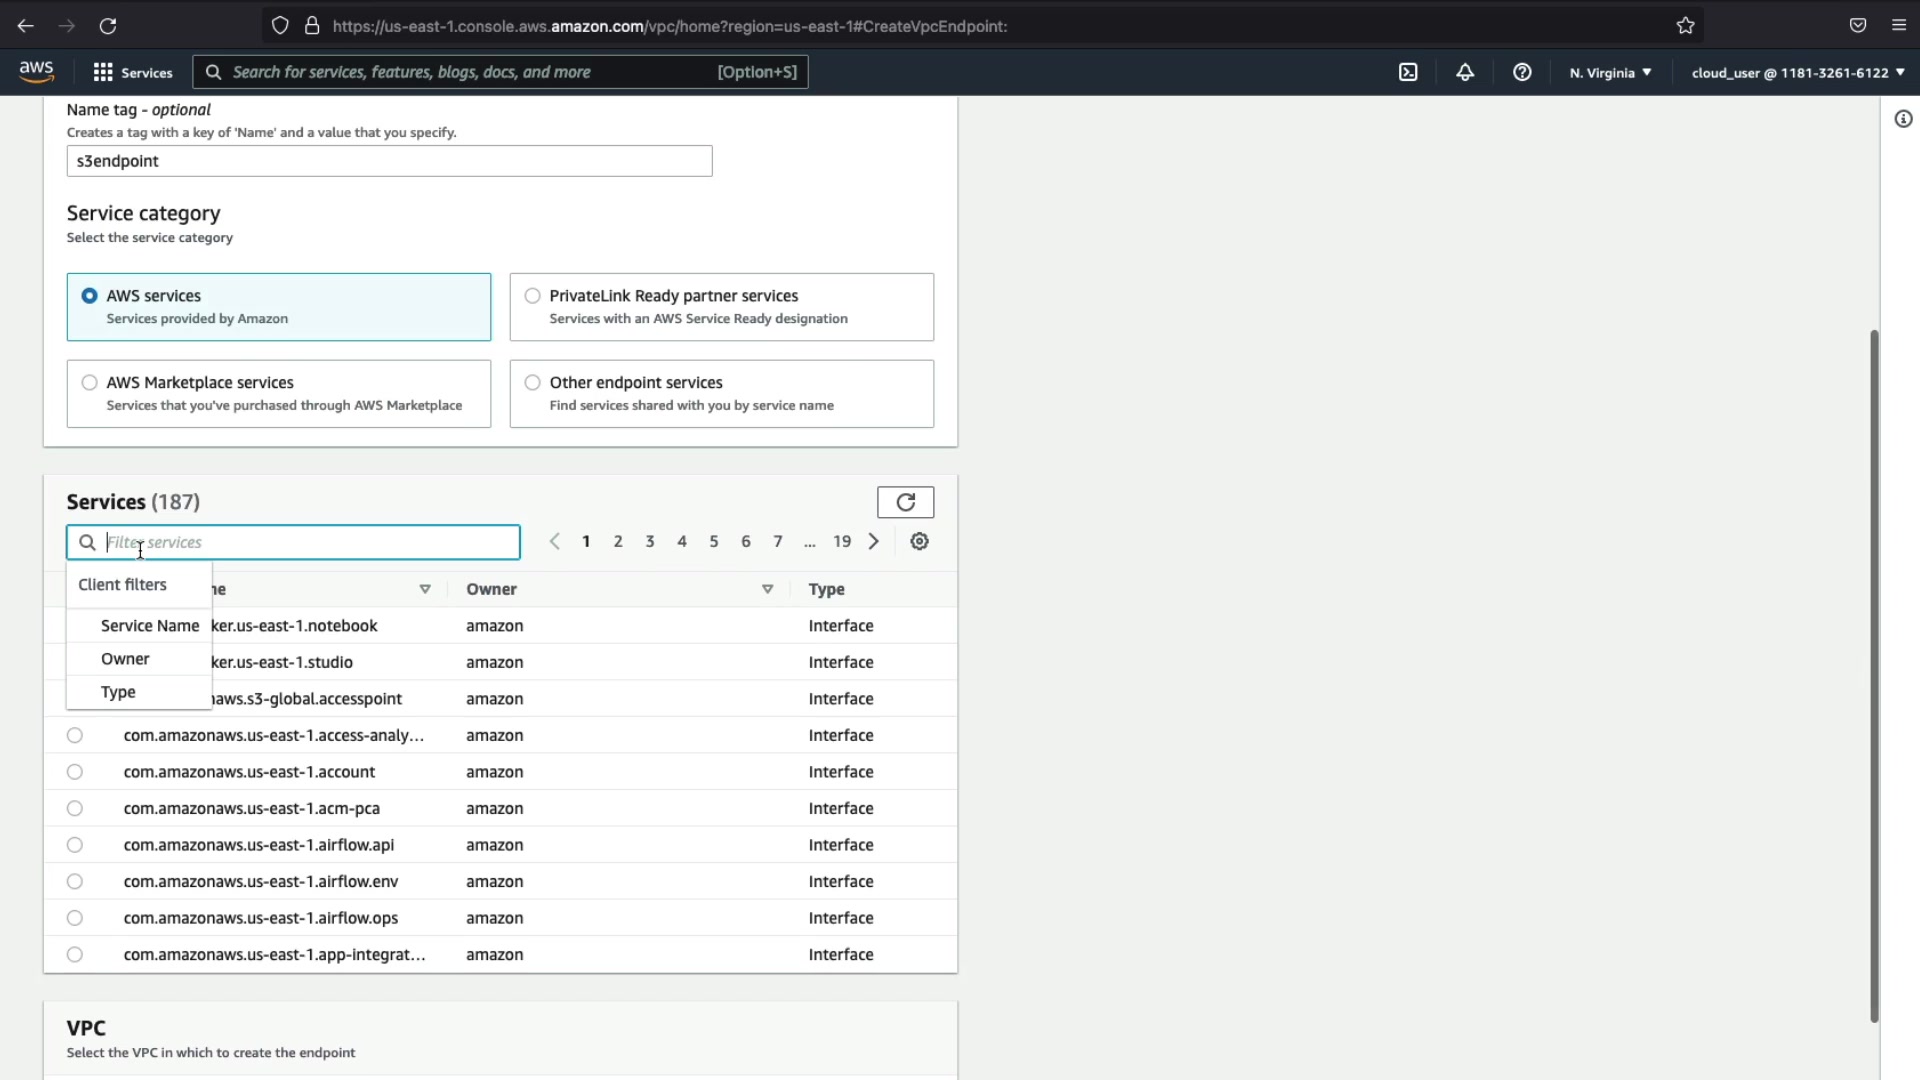Click the AWS logo home icon
The image size is (1920, 1080).
(x=36, y=71)
